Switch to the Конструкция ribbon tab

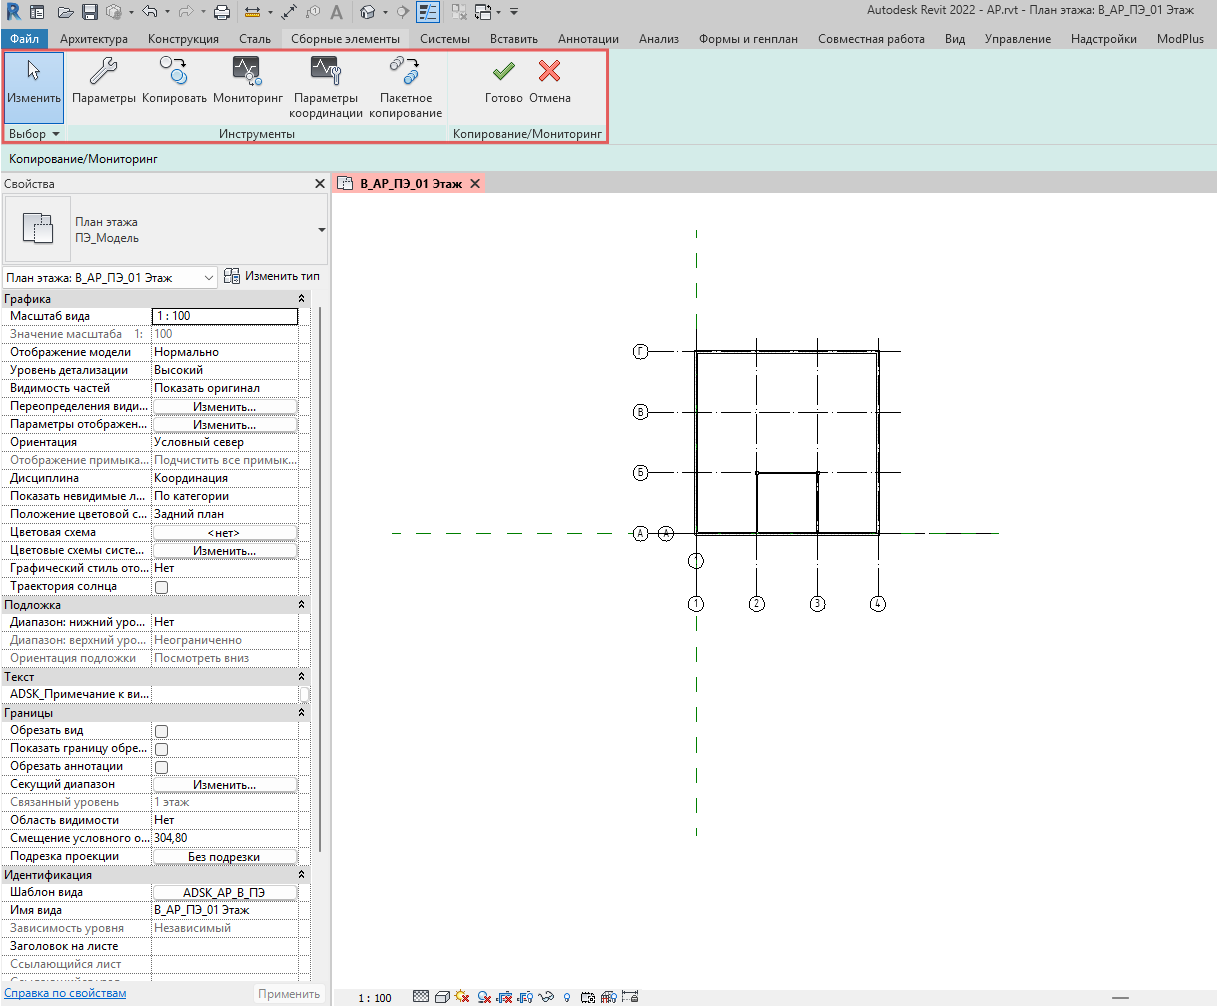183,39
